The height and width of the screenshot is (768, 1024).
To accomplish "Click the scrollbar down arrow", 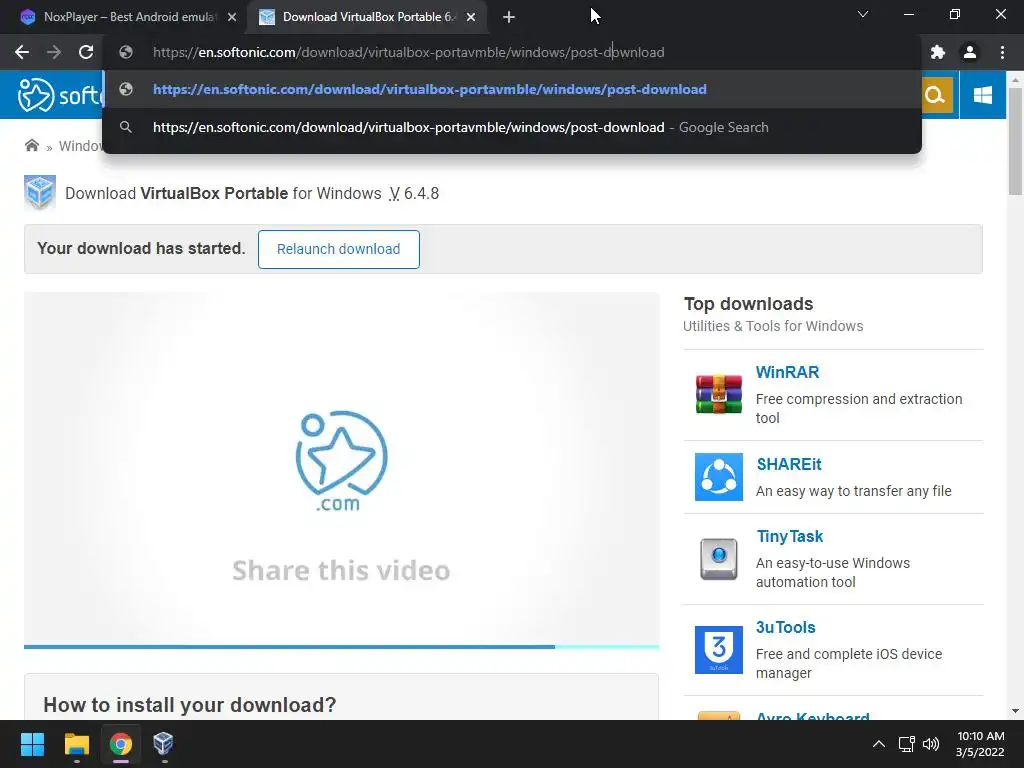I will coord(1015,711).
